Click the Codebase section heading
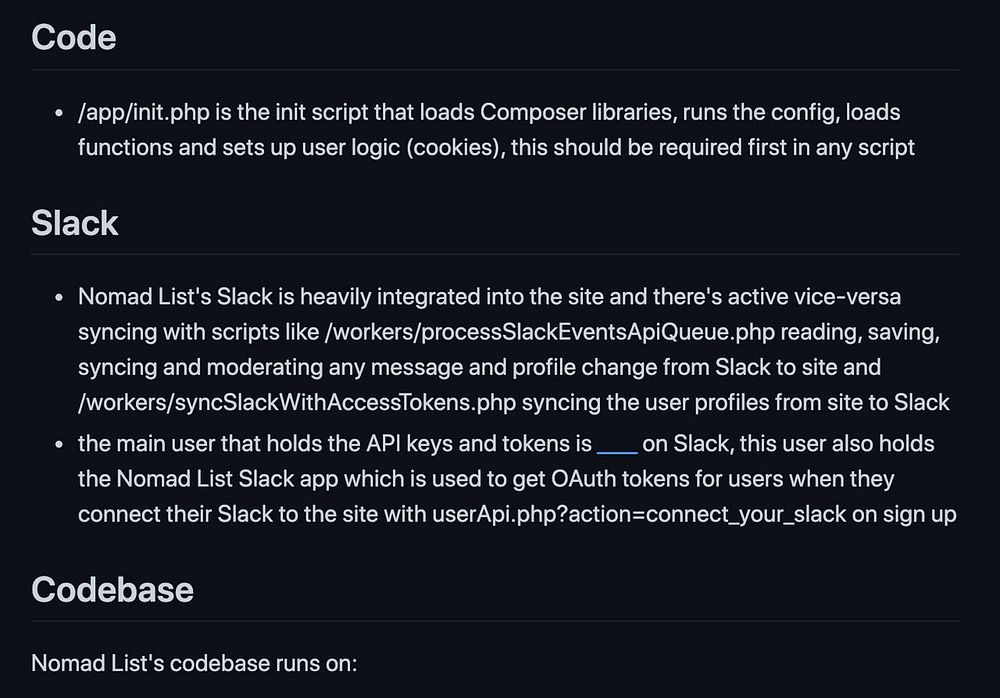The height and width of the screenshot is (698, 1000). coord(112,589)
